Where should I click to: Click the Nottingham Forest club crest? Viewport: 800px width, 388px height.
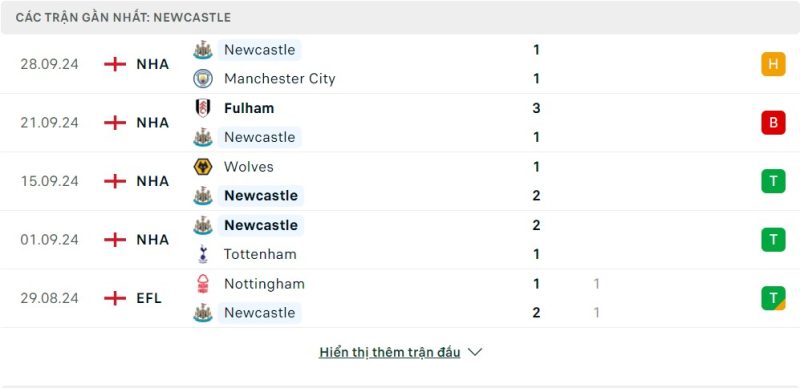(x=203, y=283)
